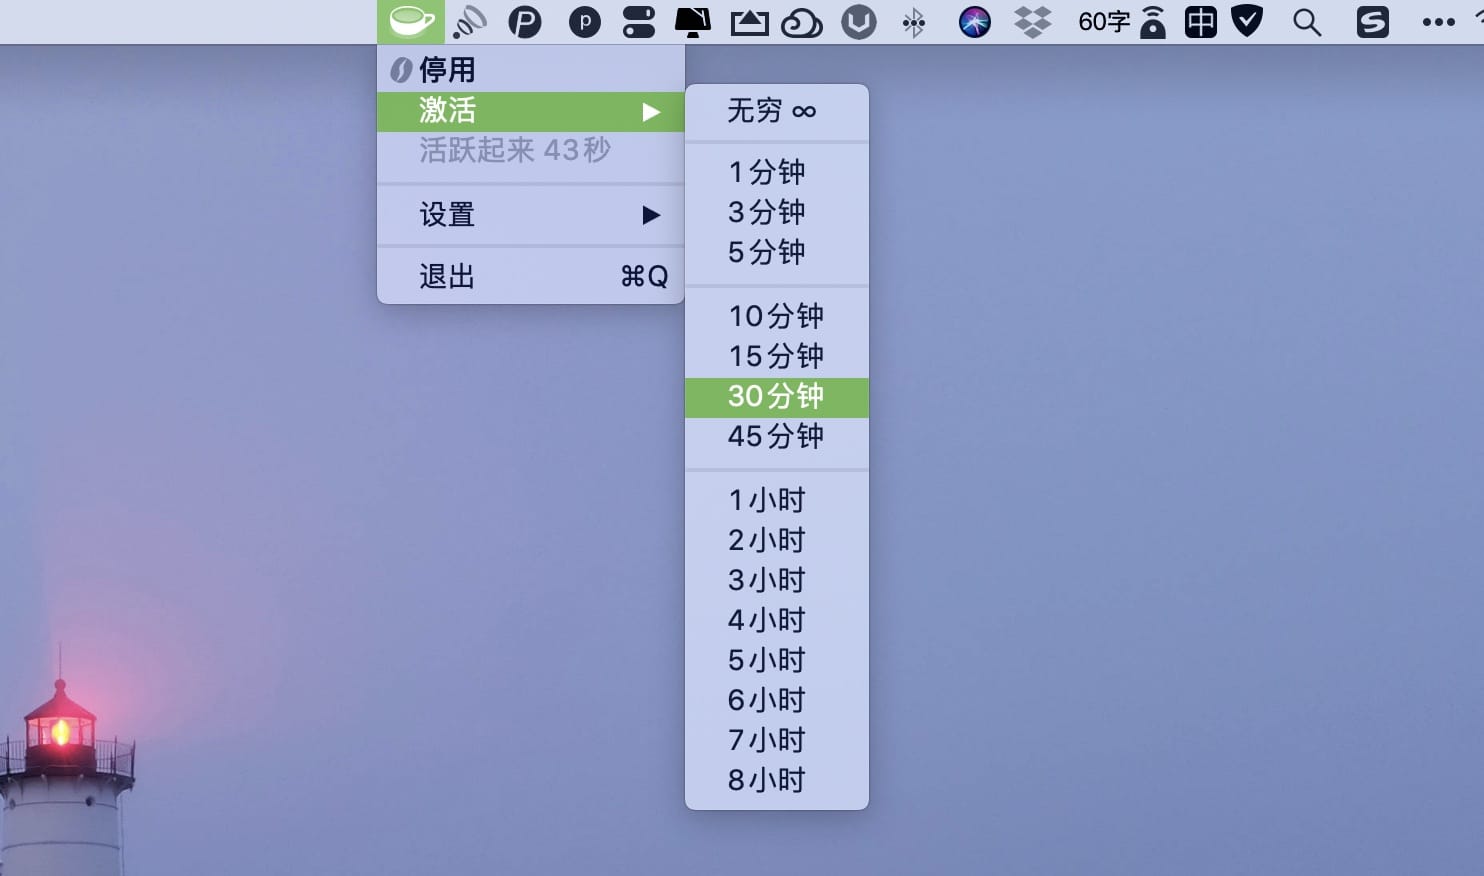Select 30分钟 activation duration
Image resolution: width=1484 pixels, height=876 pixels.
pyautogui.click(x=776, y=397)
